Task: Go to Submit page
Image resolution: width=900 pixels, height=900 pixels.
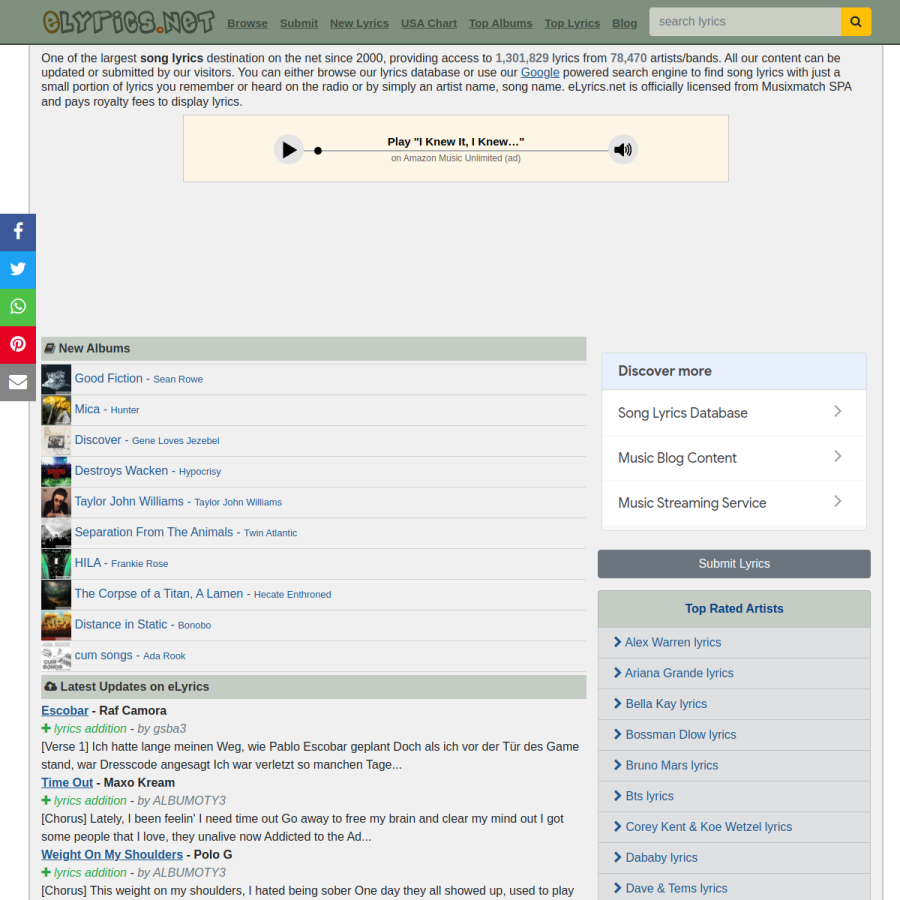Action: (x=298, y=24)
